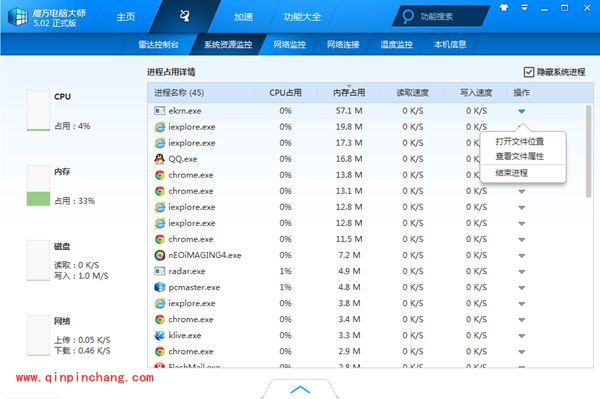Click the chrome.exe icon with 13.8 M memory
The image size is (600, 399).
[x=160, y=175]
